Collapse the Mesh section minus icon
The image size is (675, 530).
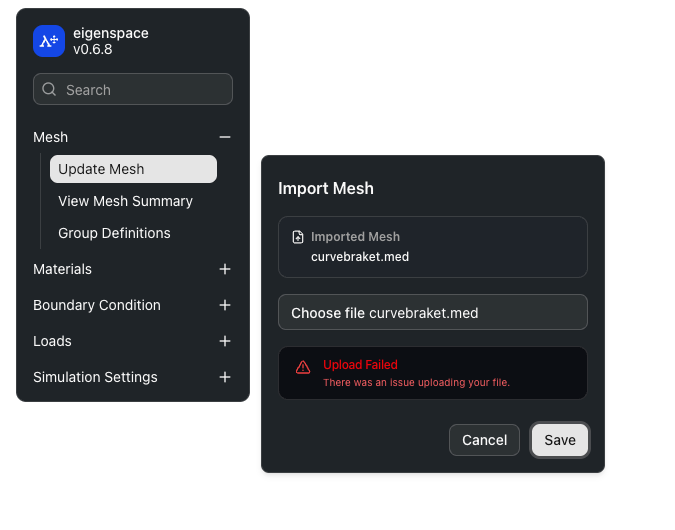tap(225, 137)
